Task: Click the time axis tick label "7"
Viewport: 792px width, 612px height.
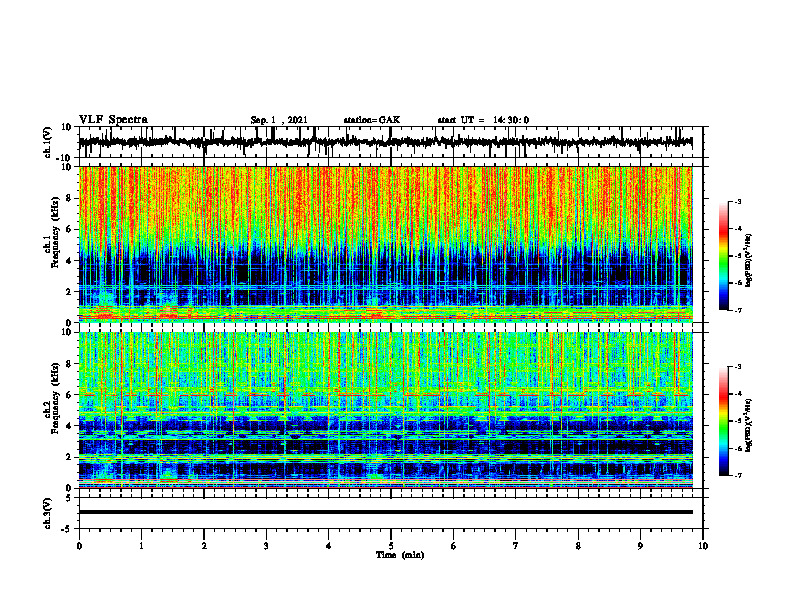Action: point(516,546)
